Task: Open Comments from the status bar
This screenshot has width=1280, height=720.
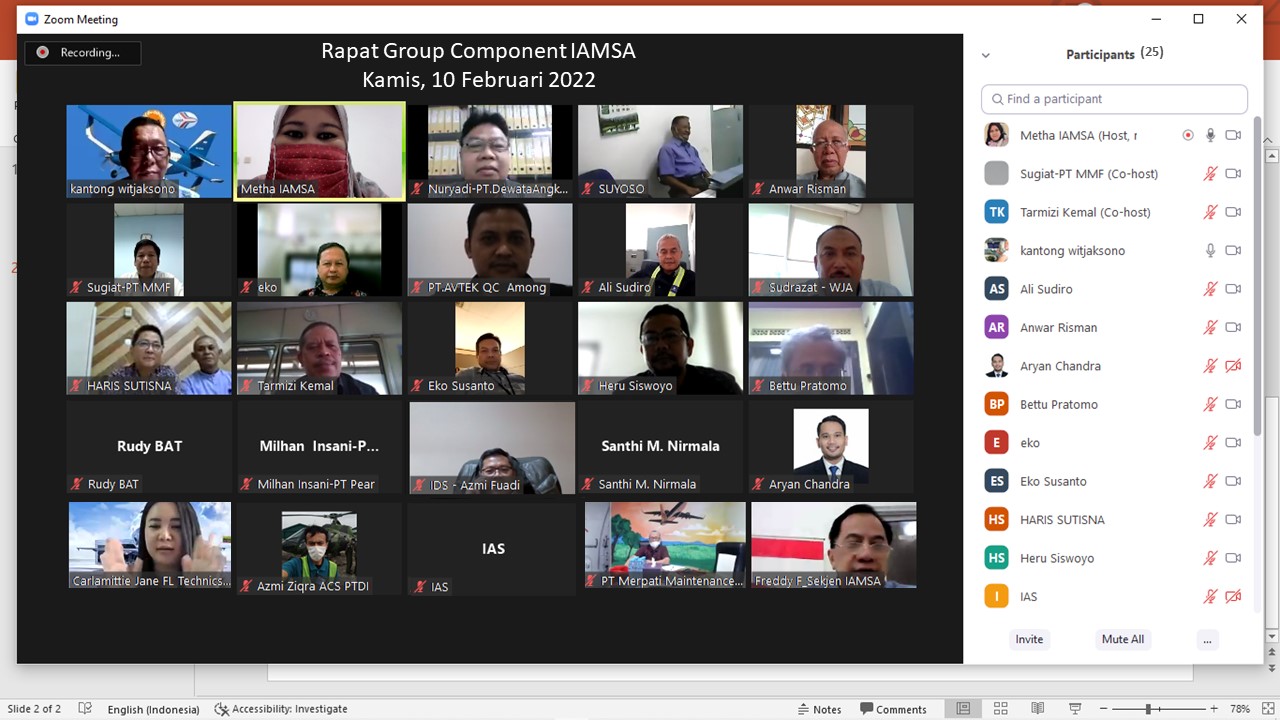Action: [893, 709]
